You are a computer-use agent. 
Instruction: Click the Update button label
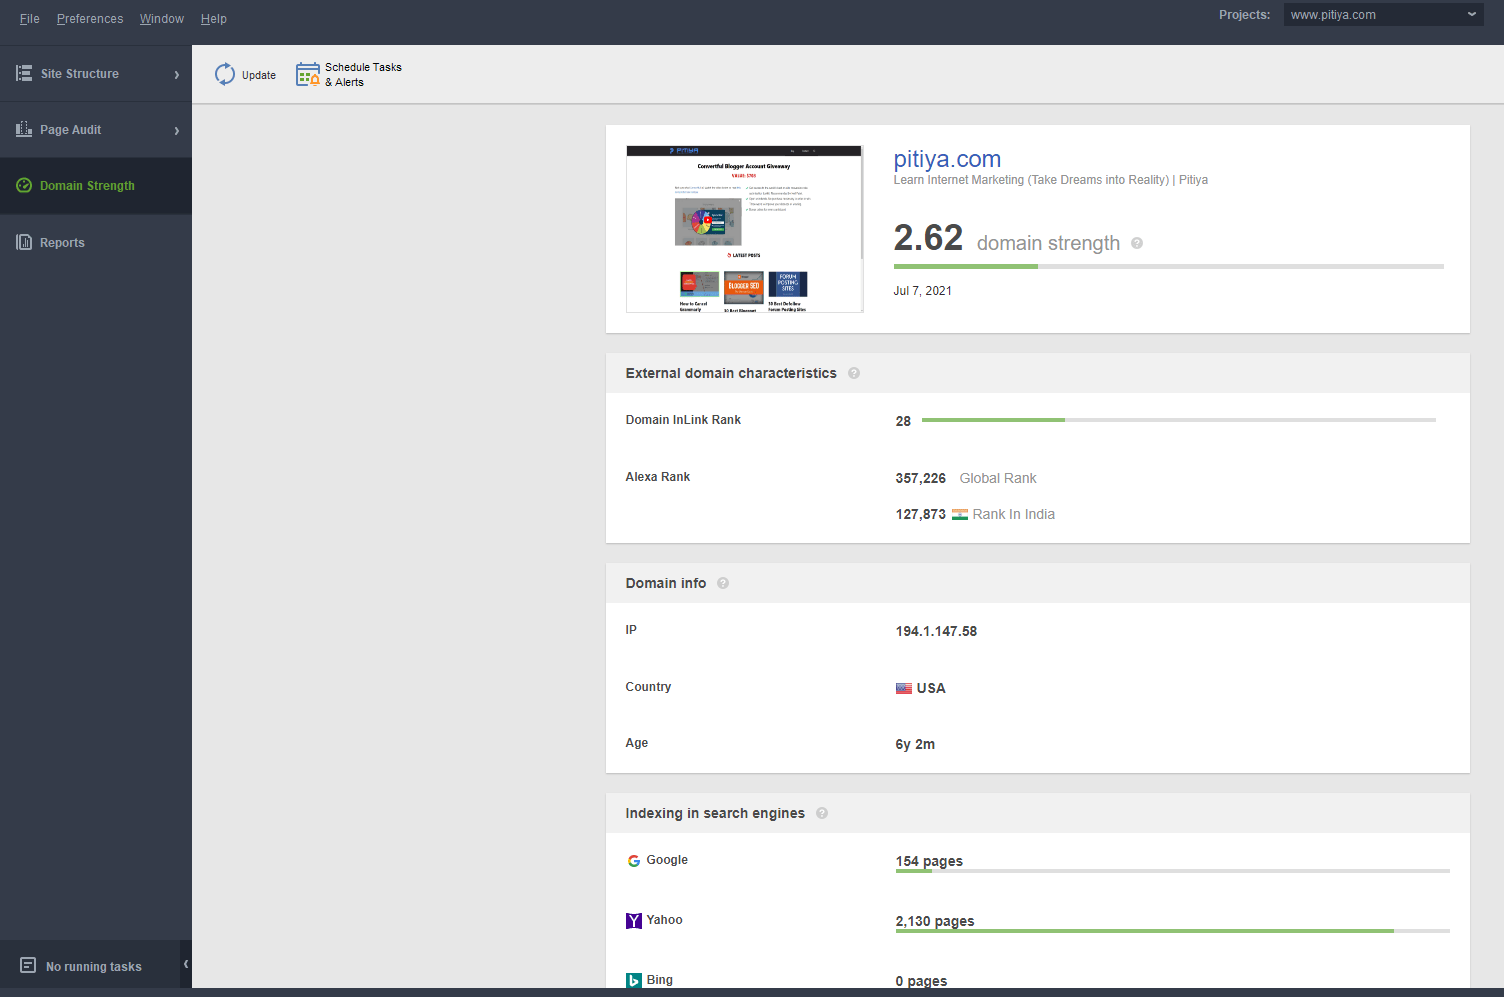(x=259, y=75)
